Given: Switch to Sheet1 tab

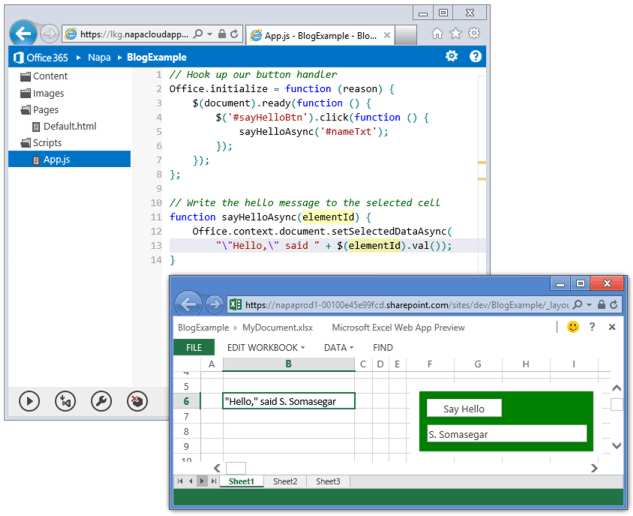Looking at the screenshot, I should click(241, 481).
